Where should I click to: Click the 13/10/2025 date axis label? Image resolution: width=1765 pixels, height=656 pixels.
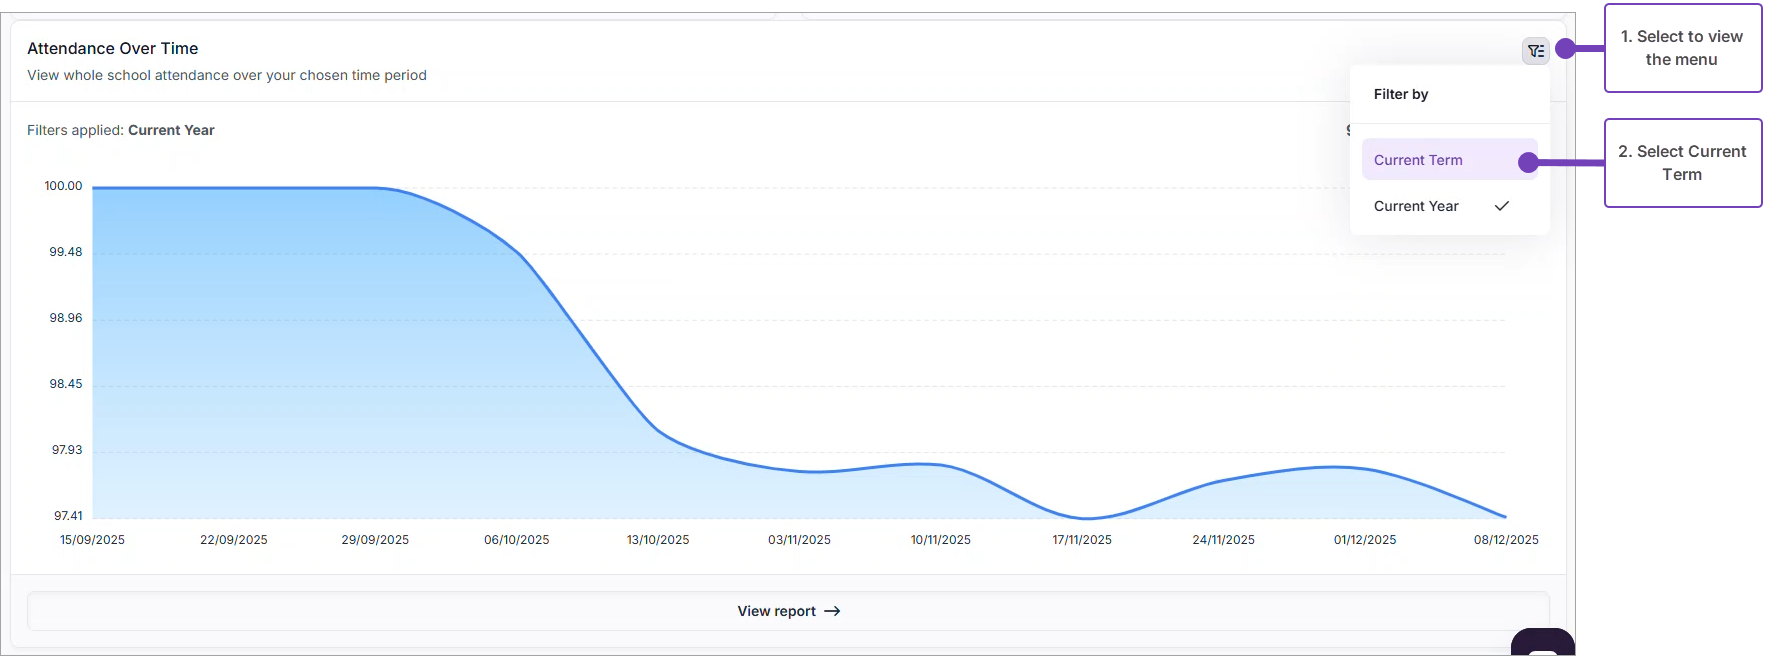click(658, 540)
